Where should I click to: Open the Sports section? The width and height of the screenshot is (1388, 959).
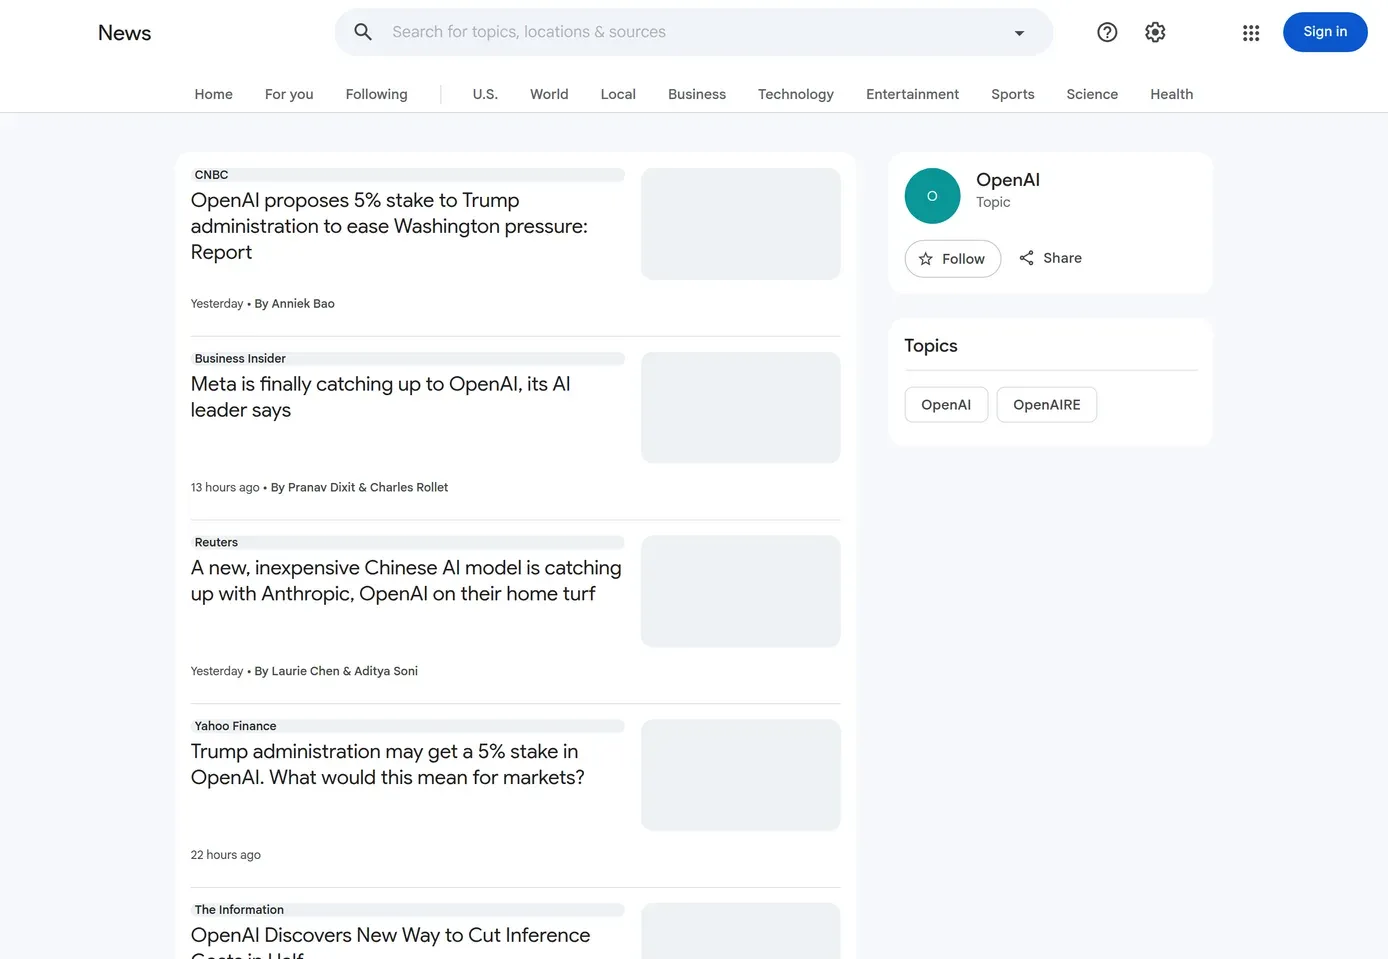(x=1013, y=94)
